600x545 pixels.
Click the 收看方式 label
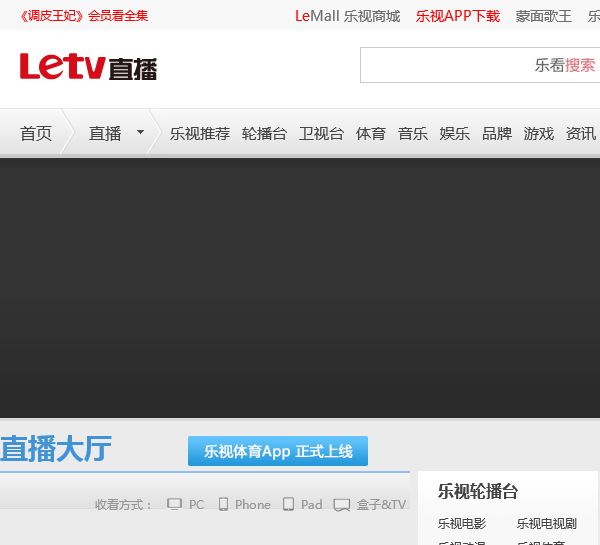pos(123,504)
